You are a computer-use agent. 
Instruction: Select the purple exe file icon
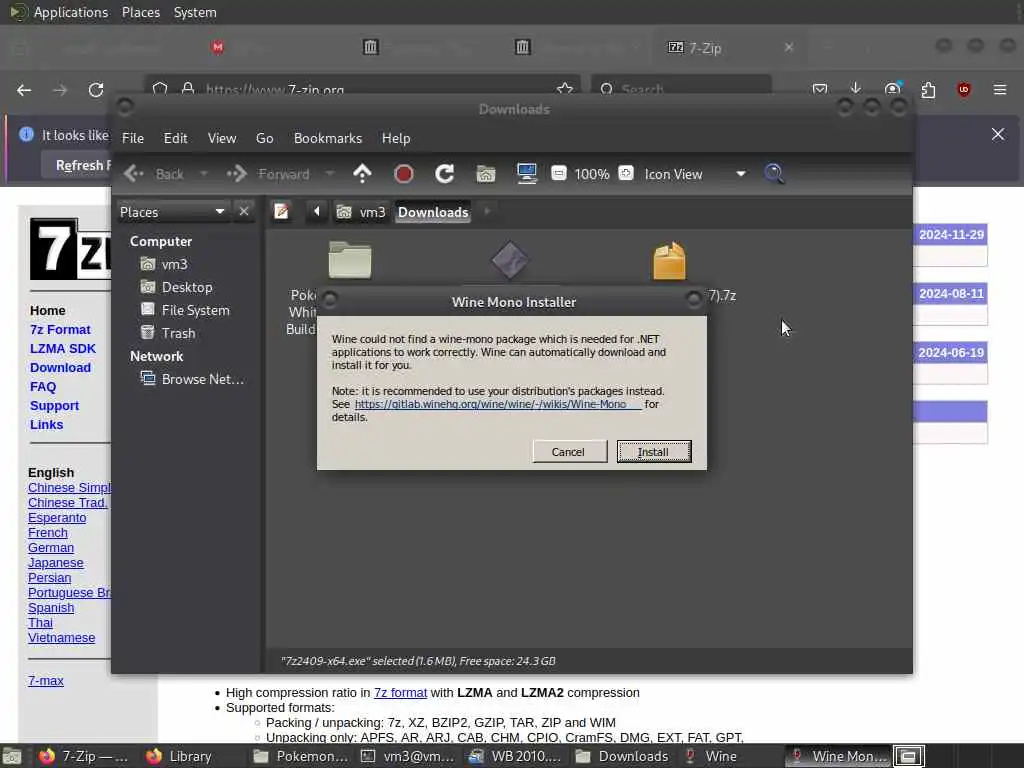pos(510,260)
